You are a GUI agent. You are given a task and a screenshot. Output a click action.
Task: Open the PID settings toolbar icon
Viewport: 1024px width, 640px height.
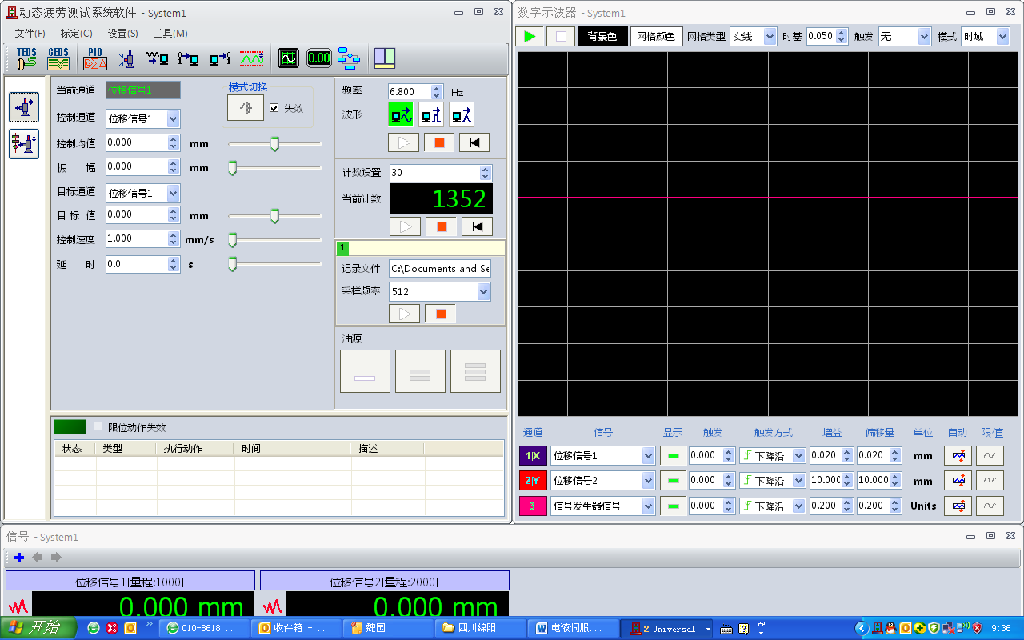[95, 58]
